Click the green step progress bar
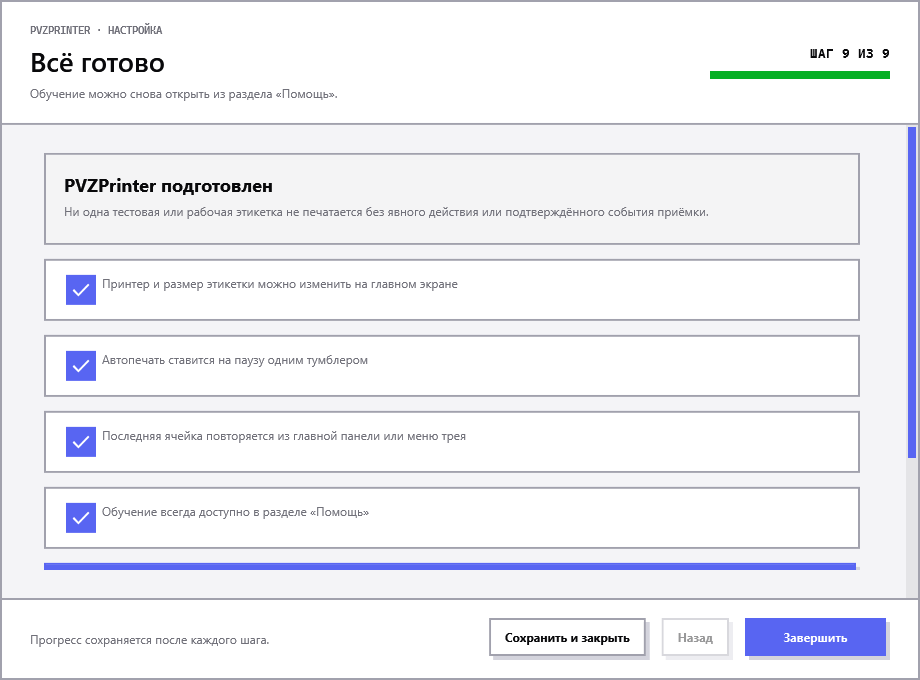The height and width of the screenshot is (680, 920). (800, 75)
